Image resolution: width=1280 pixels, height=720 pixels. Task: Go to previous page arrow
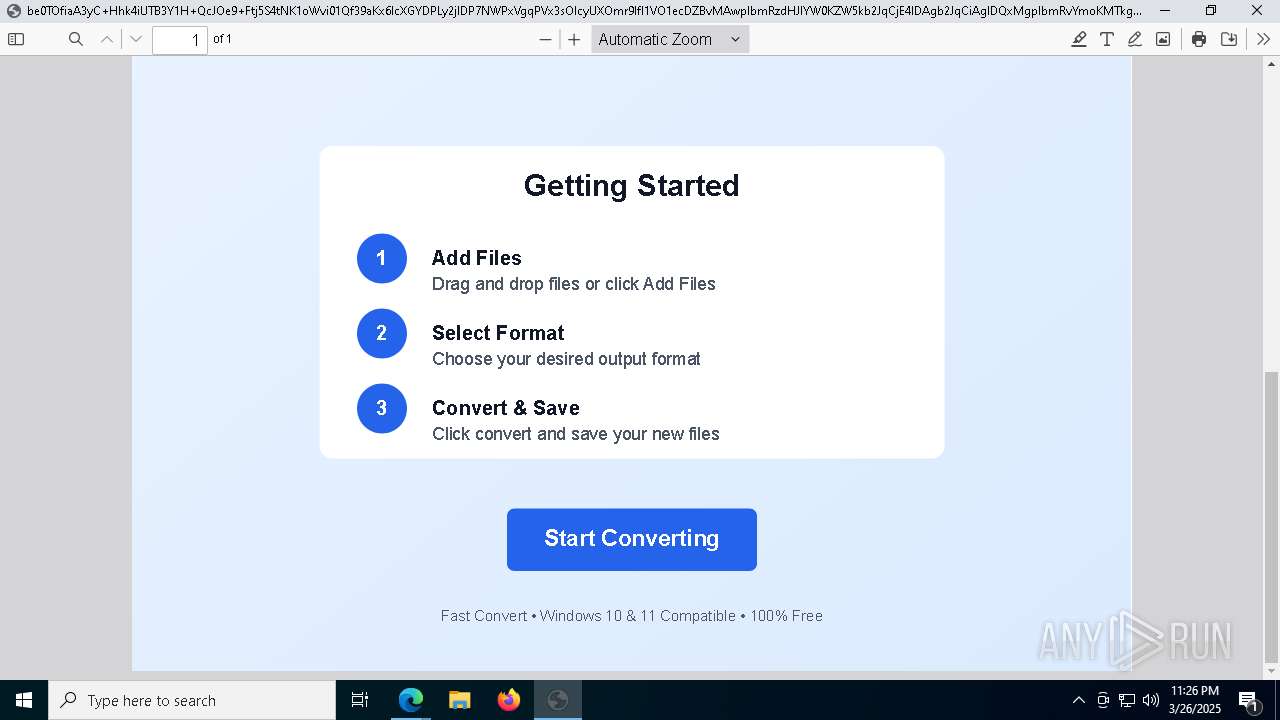click(x=107, y=39)
